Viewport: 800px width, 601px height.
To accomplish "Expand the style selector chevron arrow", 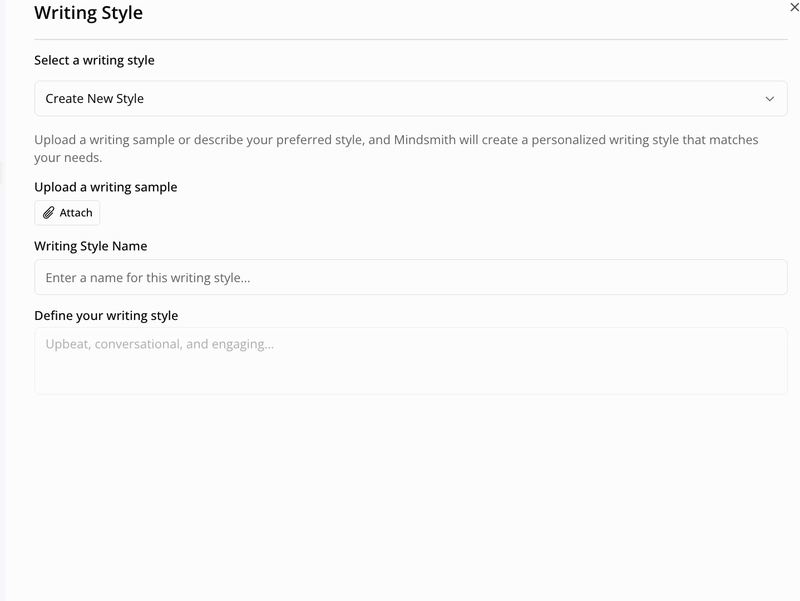I will coord(769,99).
